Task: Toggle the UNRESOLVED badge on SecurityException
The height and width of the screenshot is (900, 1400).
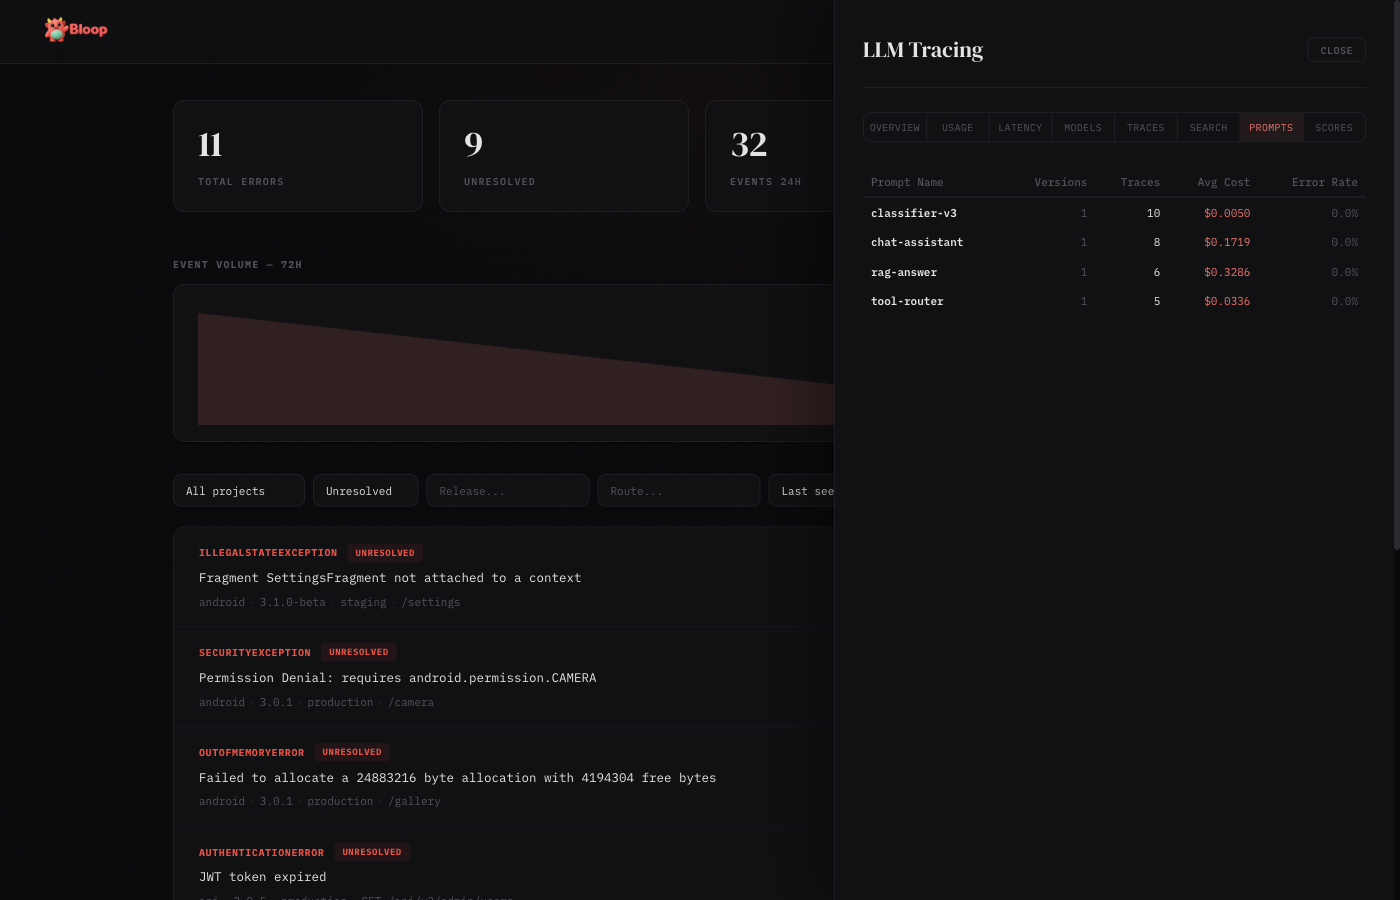Action: pyautogui.click(x=358, y=652)
